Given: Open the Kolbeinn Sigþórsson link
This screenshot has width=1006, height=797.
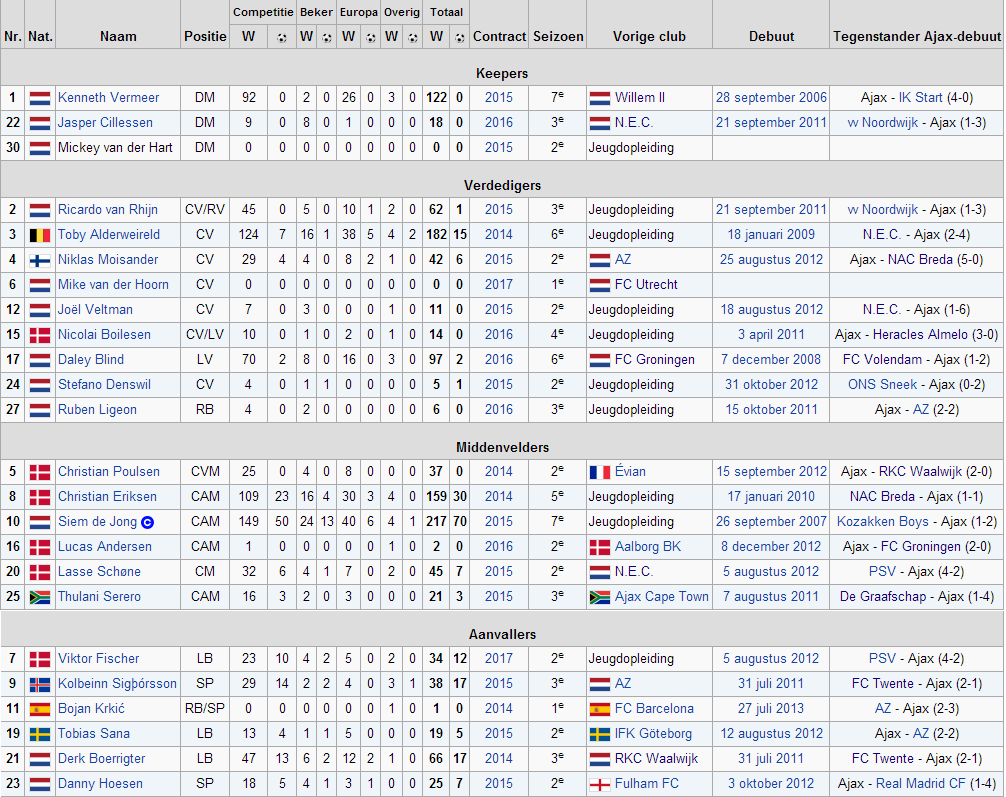Looking at the screenshot, I should coord(117,683).
